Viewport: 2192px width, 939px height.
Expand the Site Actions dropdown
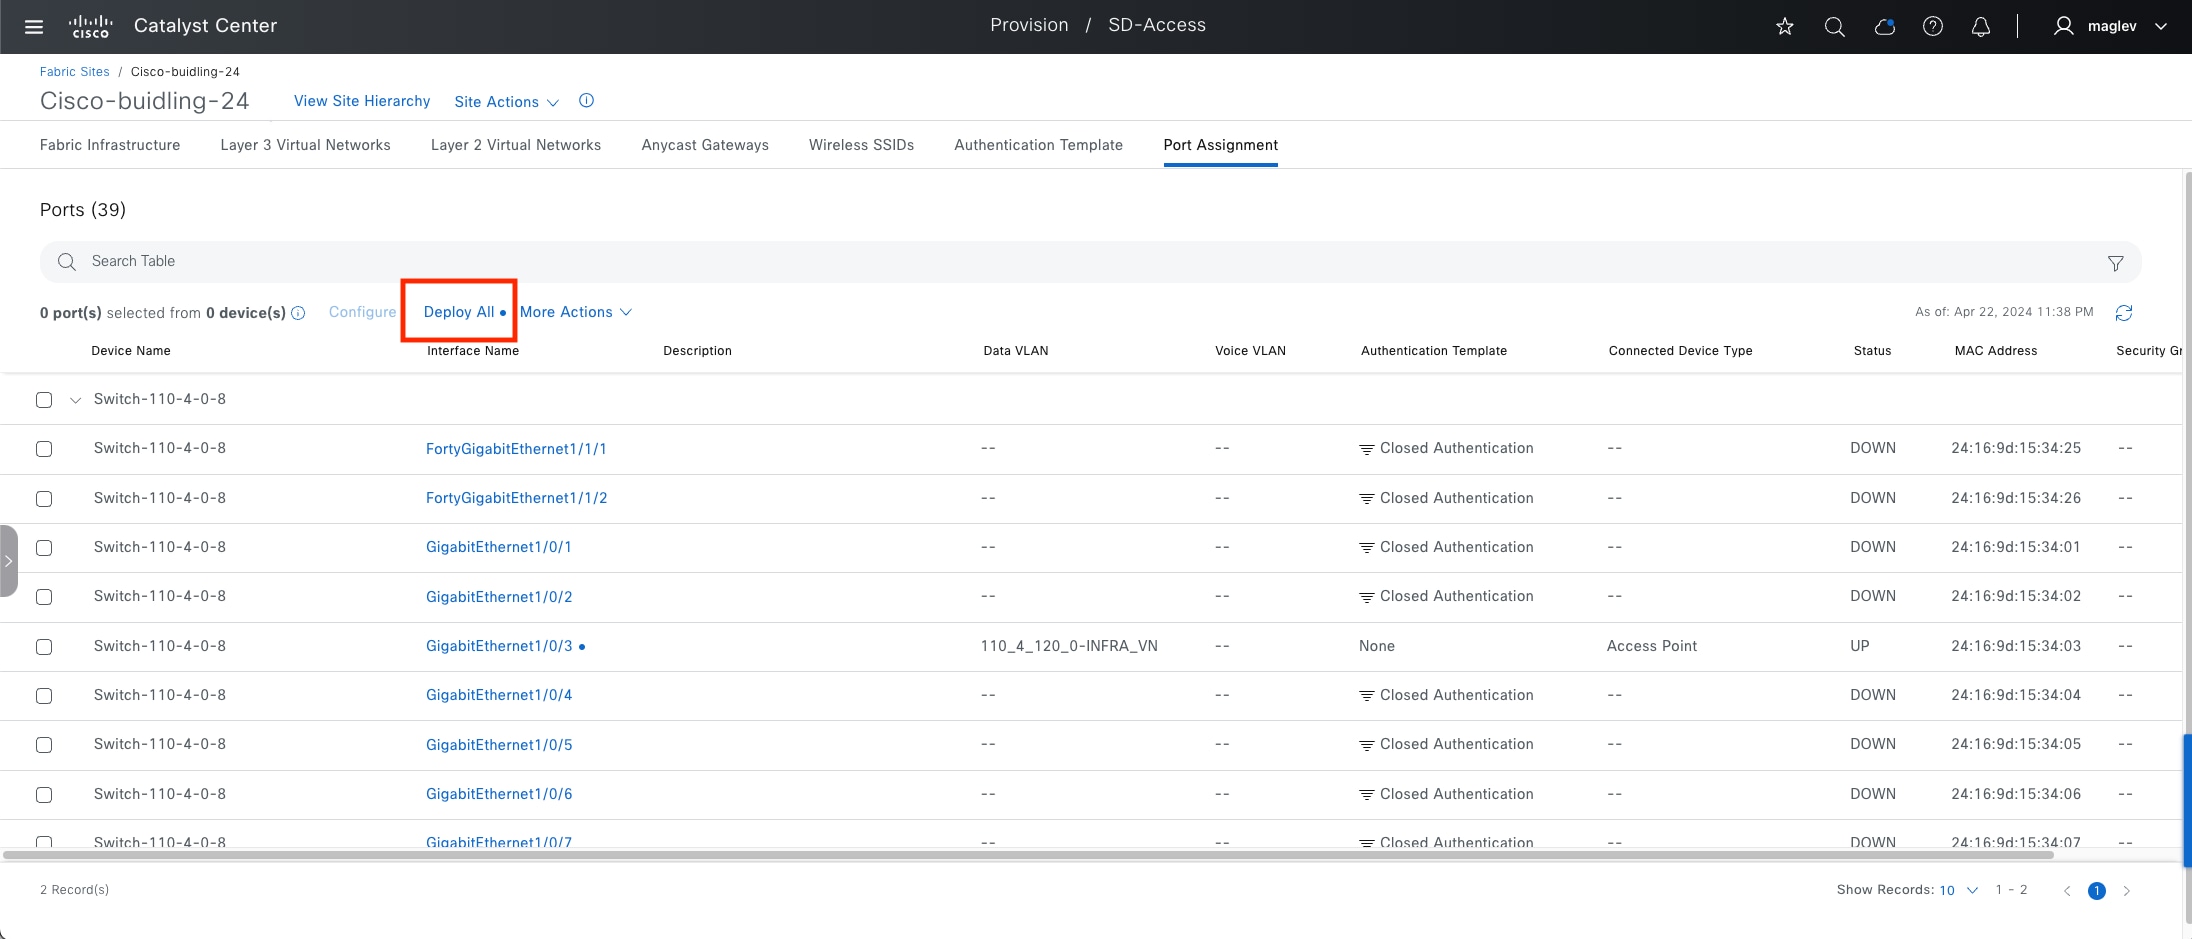[x=506, y=102]
